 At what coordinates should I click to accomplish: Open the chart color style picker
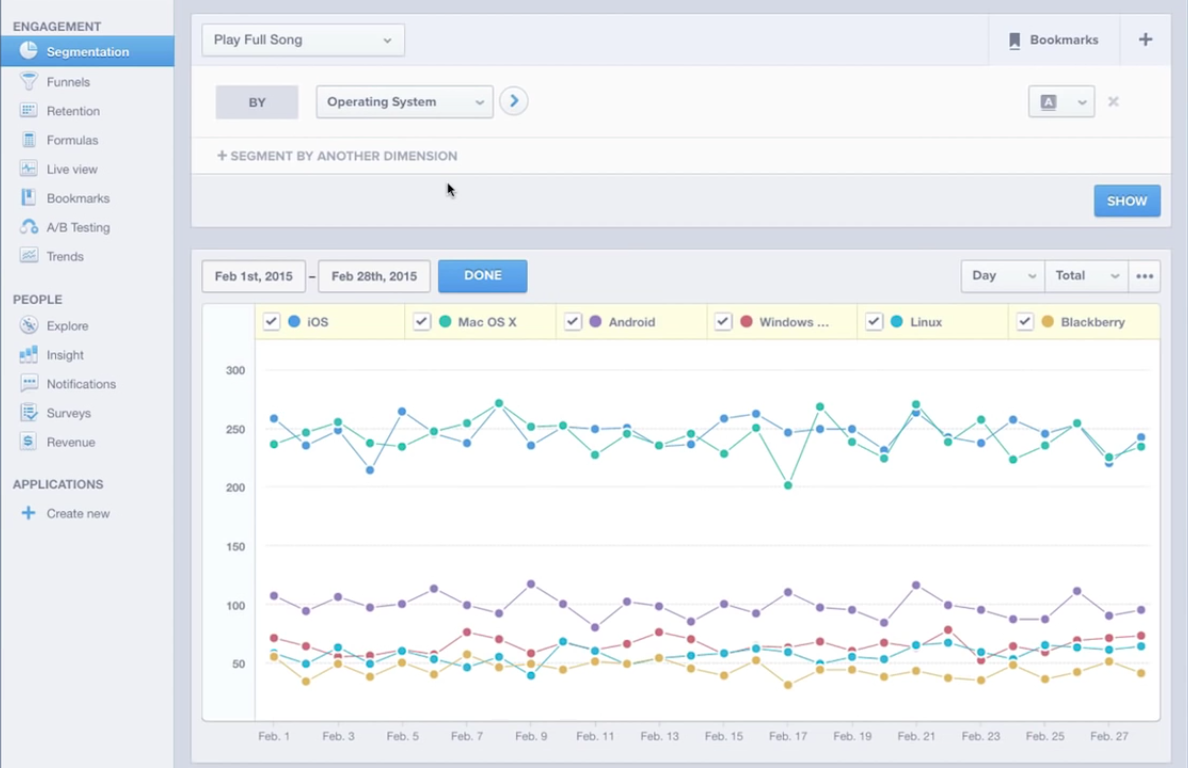click(x=1061, y=101)
